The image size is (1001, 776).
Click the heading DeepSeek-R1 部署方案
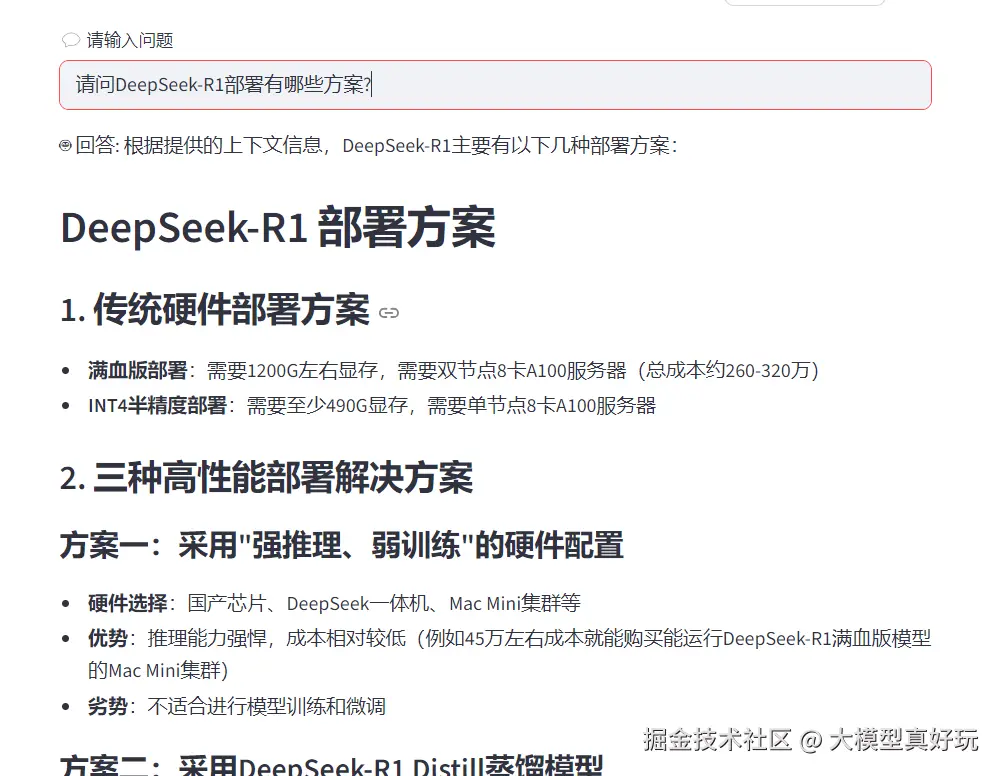tap(278, 227)
